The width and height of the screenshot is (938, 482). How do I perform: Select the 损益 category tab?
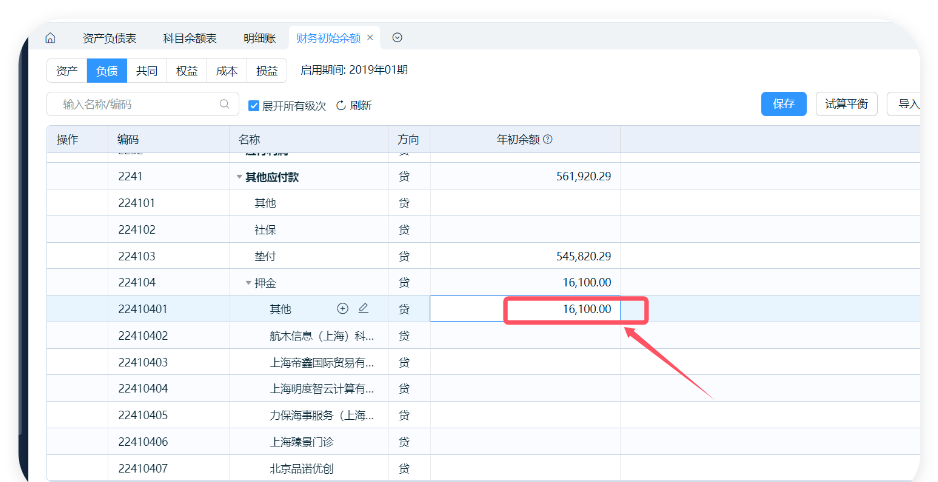point(267,71)
